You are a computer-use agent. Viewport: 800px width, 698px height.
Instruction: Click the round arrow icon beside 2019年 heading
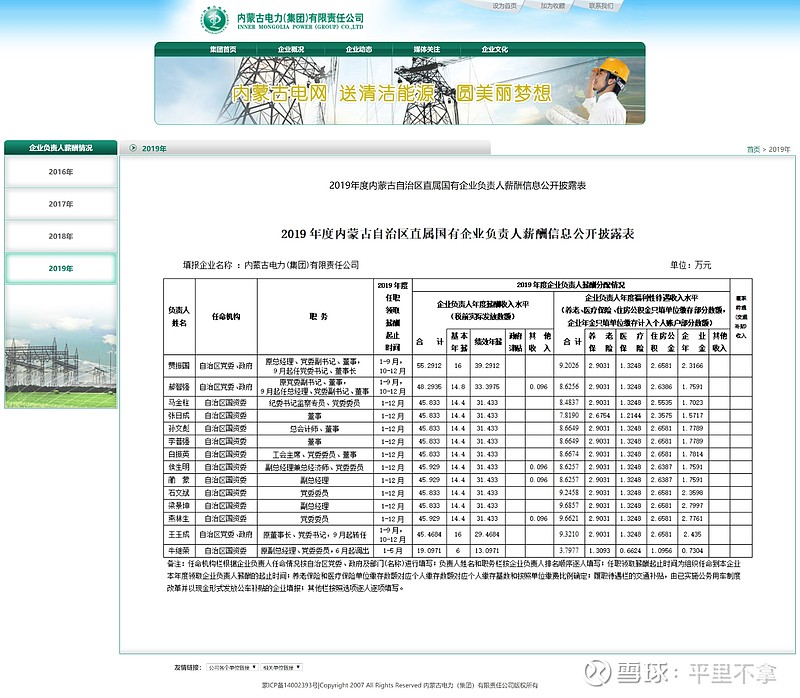(133, 148)
